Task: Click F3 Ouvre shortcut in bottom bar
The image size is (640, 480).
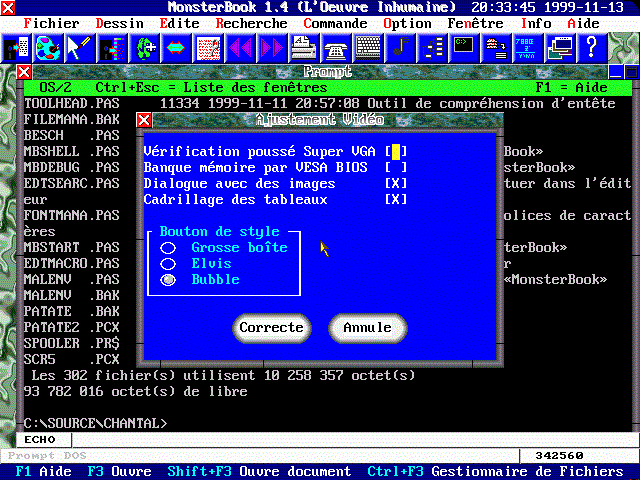Action: (120, 472)
